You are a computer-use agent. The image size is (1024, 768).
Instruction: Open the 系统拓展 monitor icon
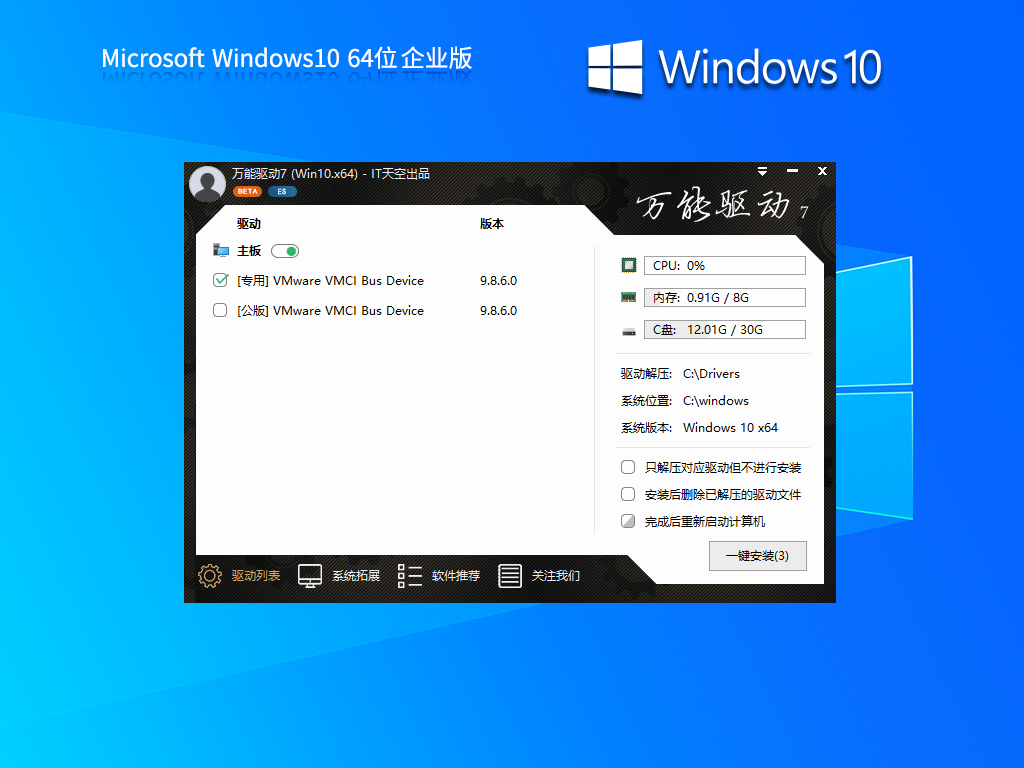[x=308, y=576]
